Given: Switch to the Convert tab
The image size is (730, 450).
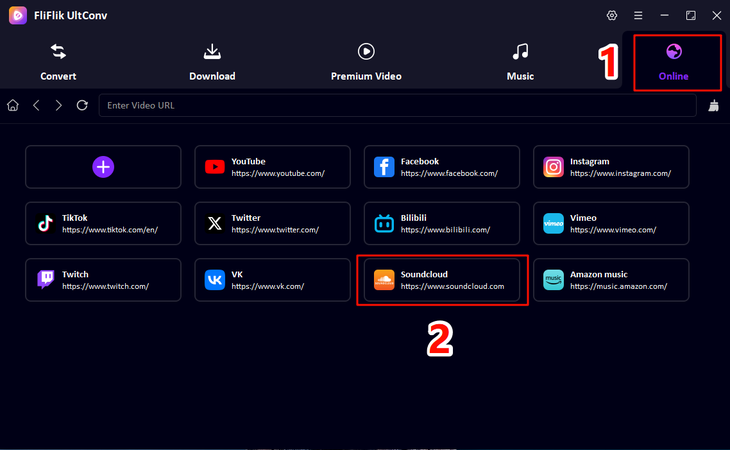Looking at the screenshot, I should click(58, 61).
